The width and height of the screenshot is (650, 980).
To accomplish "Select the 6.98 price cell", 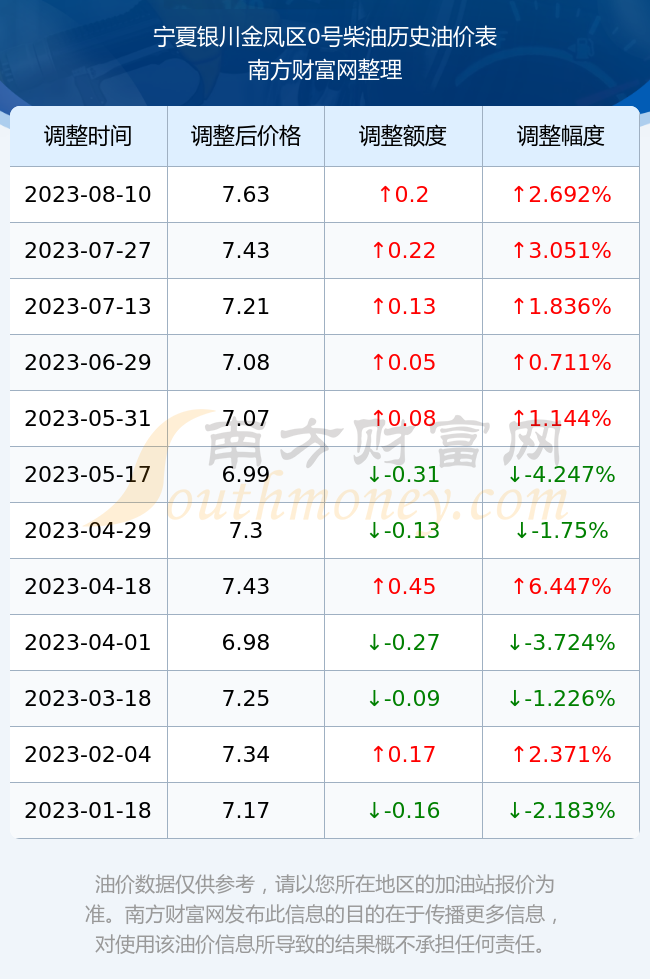I will coord(246,642).
